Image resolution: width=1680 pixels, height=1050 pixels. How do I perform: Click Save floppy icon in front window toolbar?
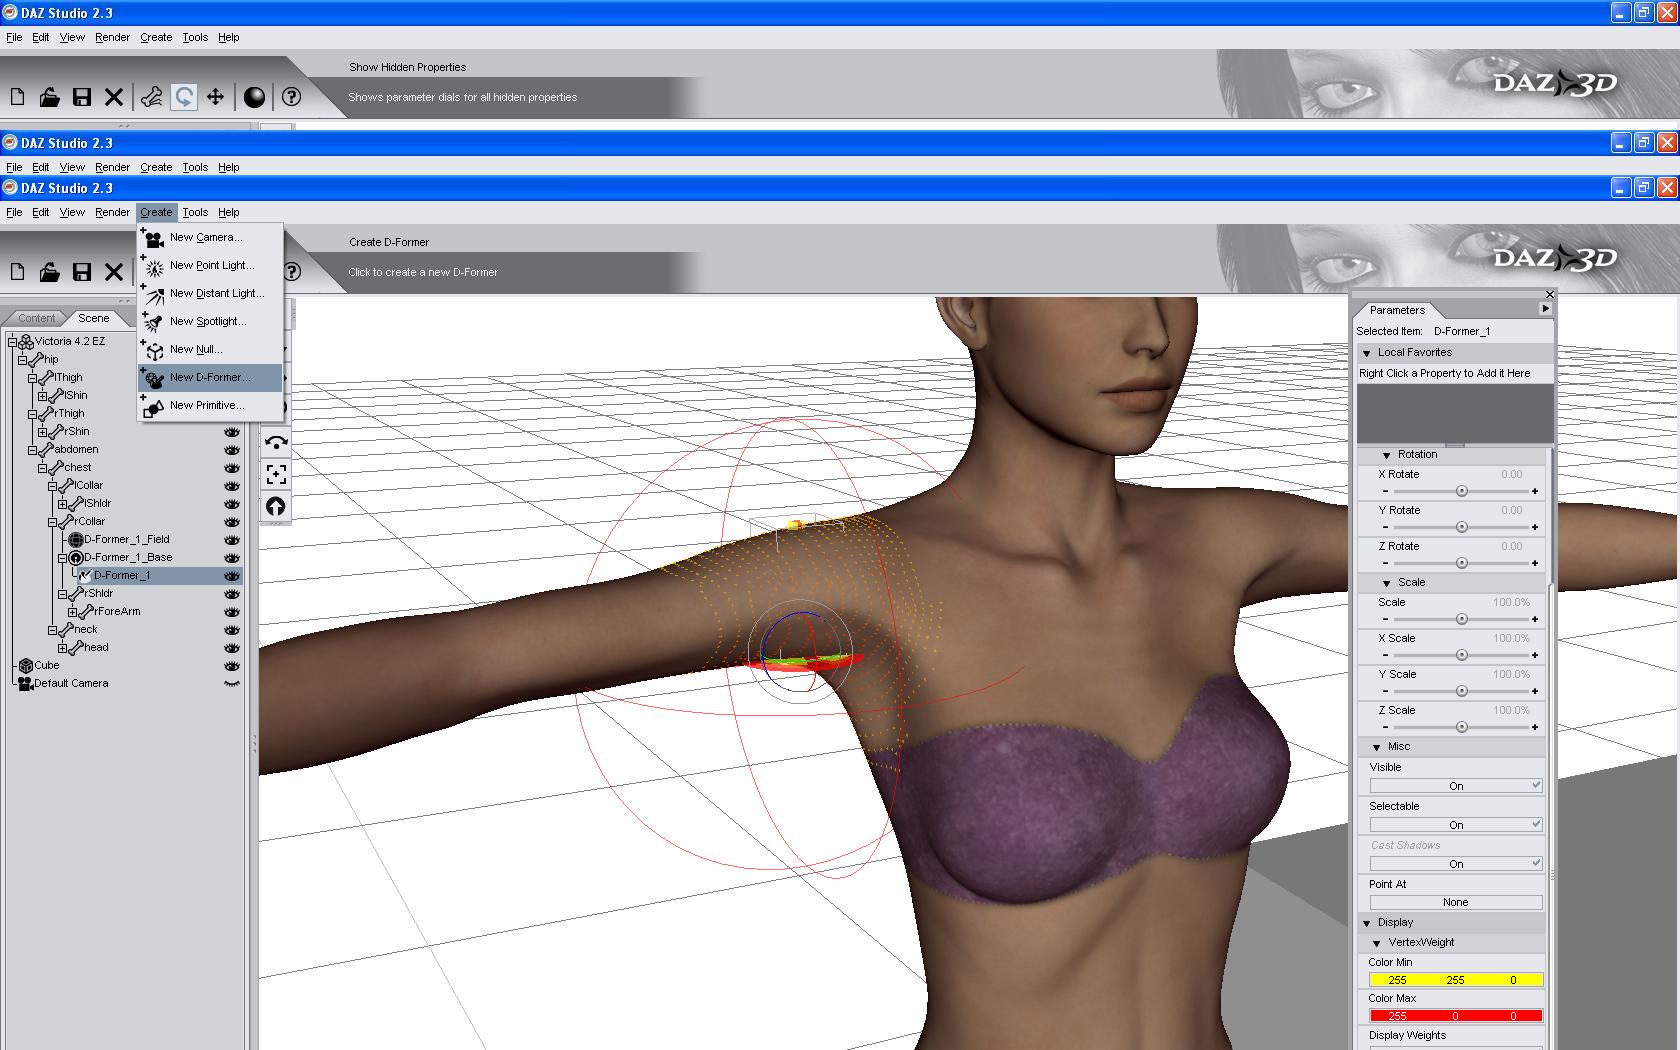click(x=82, y=272)
